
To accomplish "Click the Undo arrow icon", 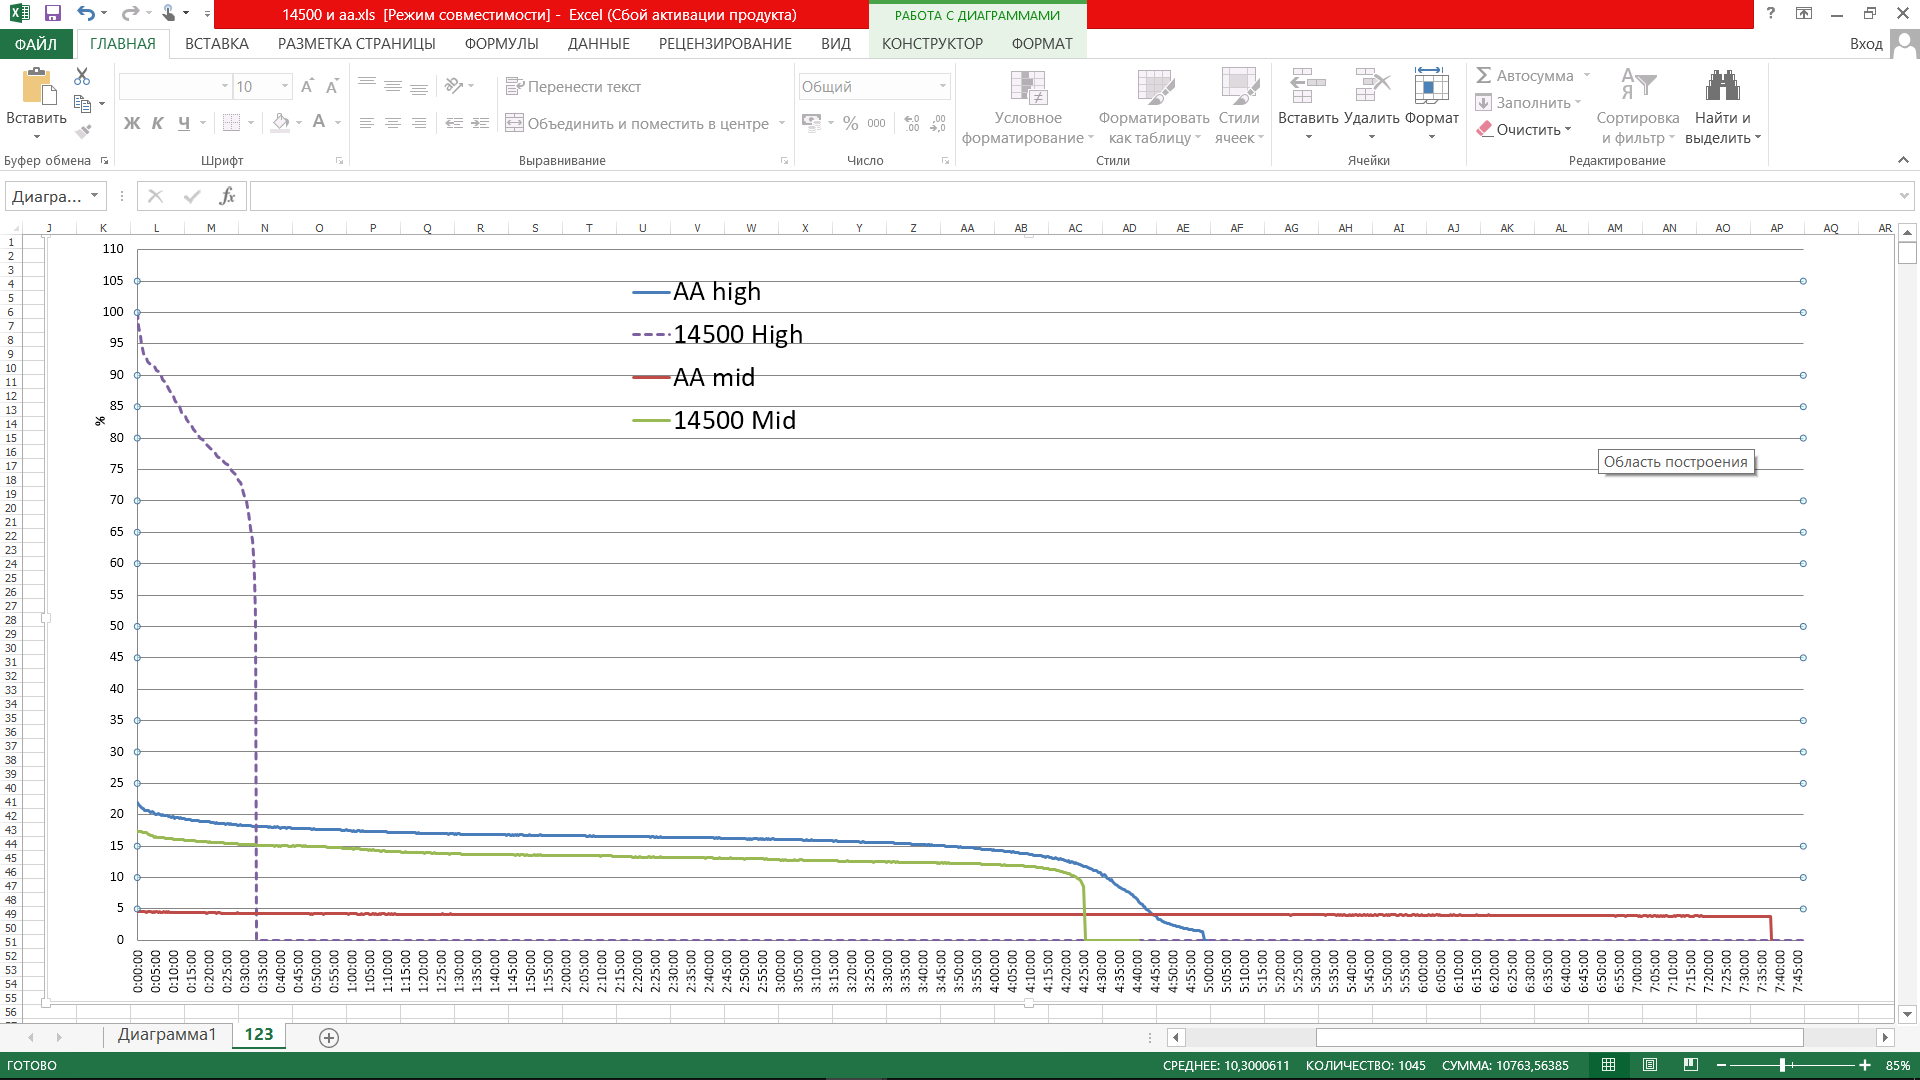I will pos(86,14).
